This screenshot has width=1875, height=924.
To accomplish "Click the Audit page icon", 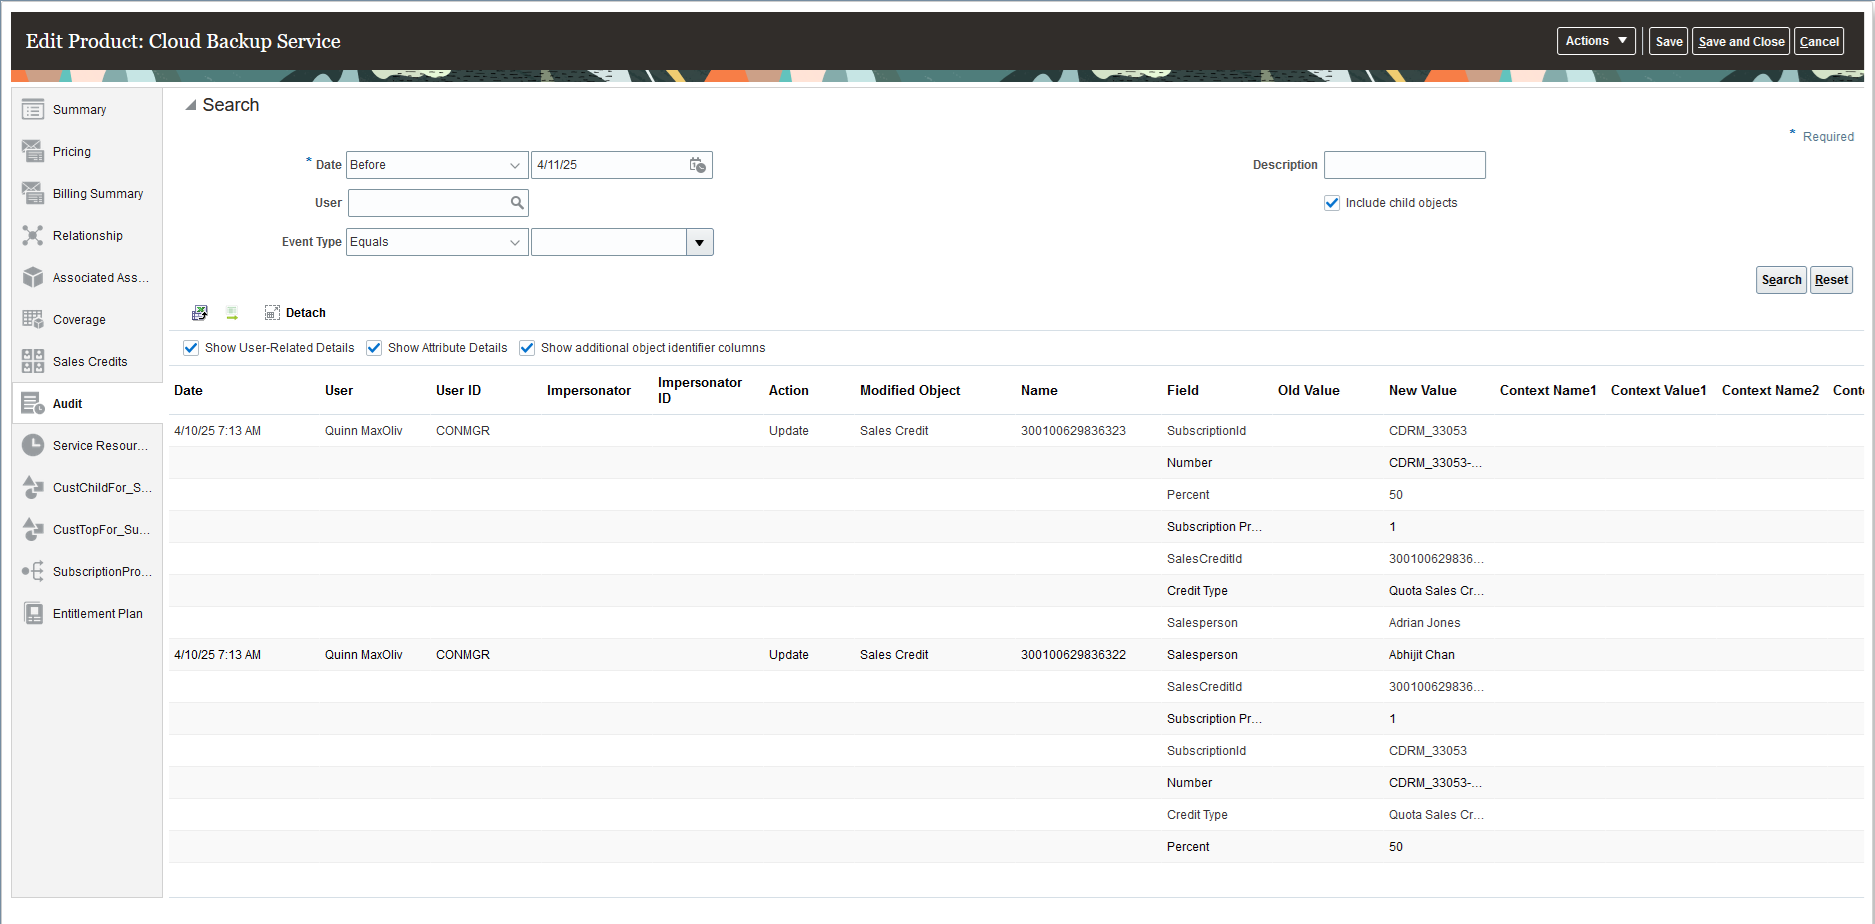I will (x=33, y=403).
